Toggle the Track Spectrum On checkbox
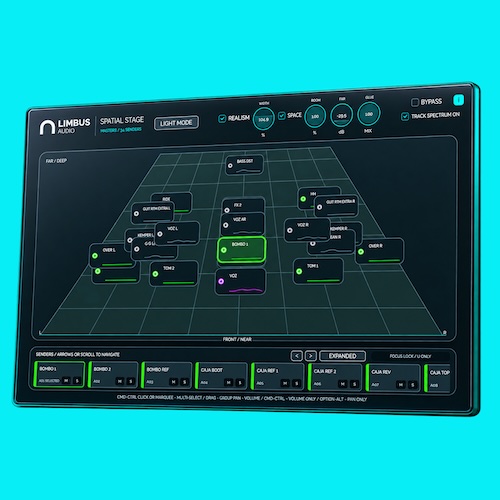 (405, 116)
